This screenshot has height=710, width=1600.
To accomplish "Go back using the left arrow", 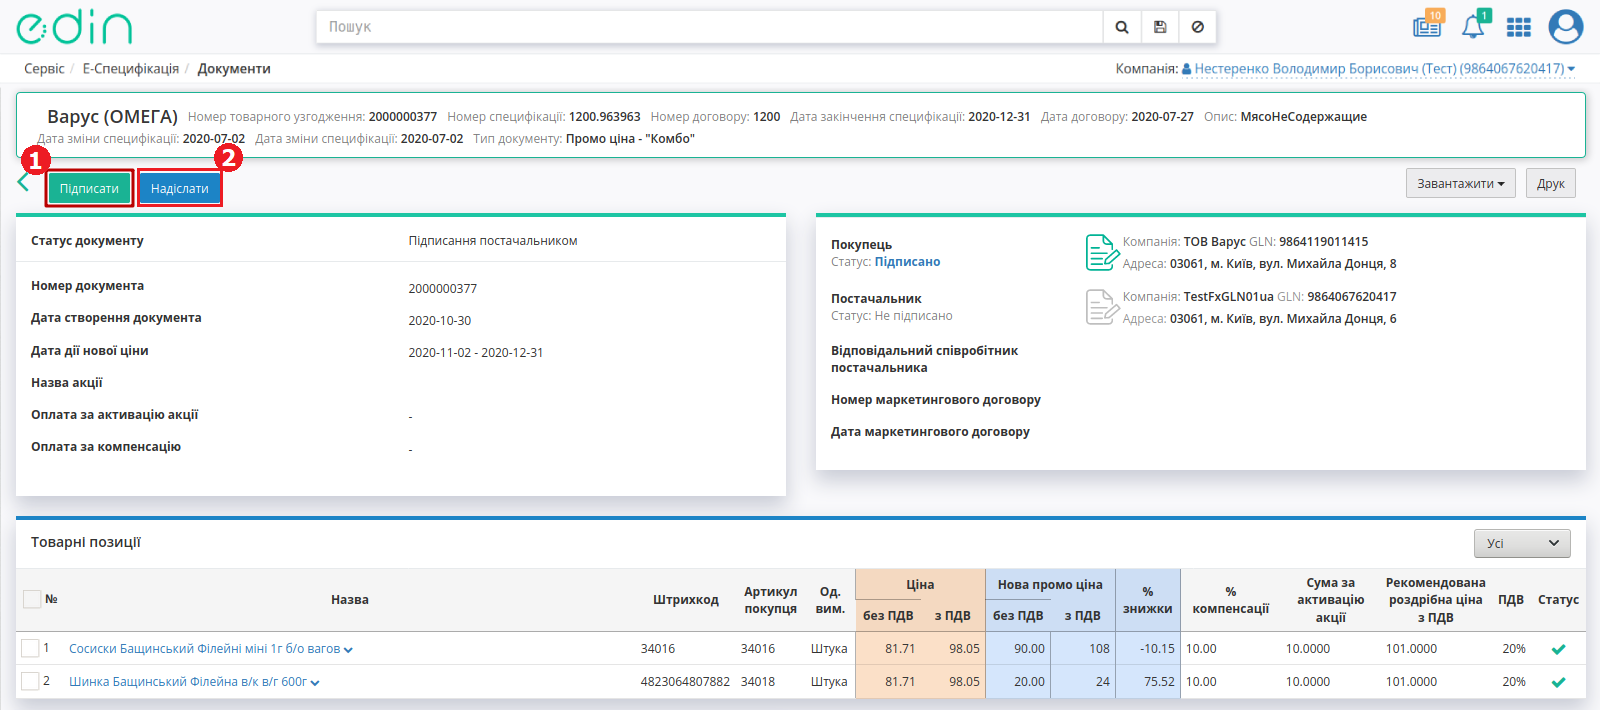I will coord(24,182).
